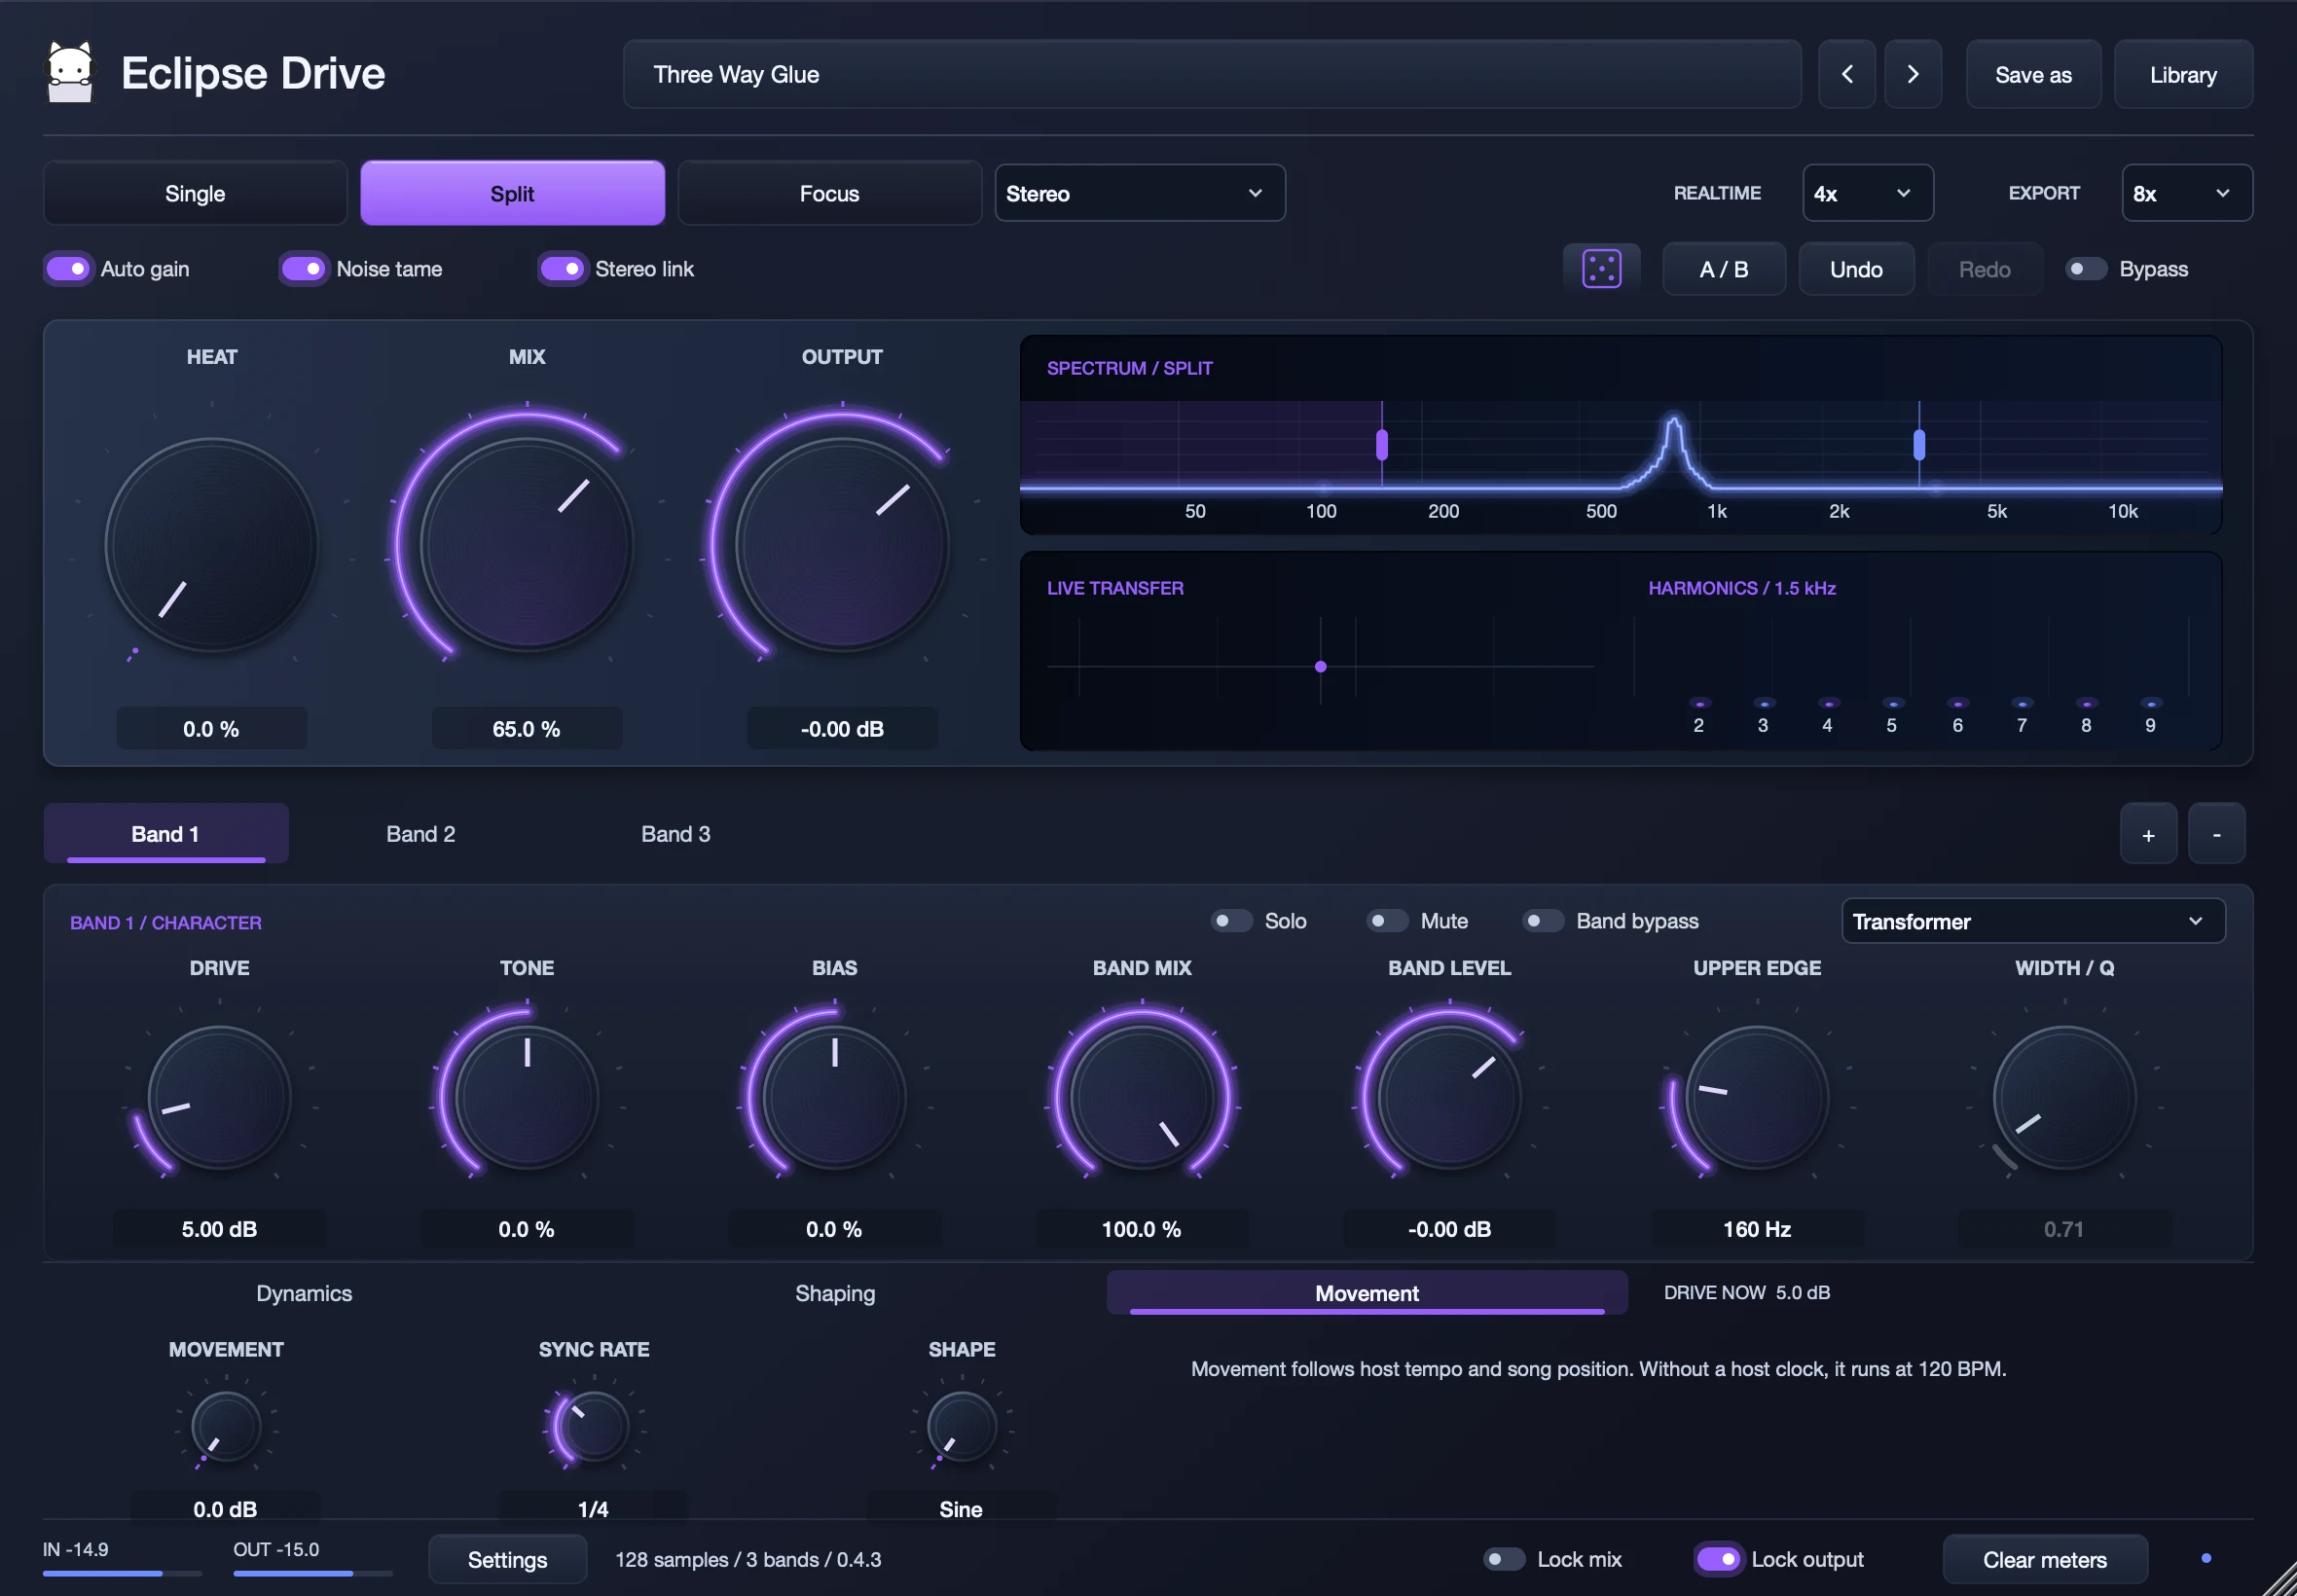Image resolution: width=2297 pixels, height=1596 pixels.
Task: Click Save as button
Action: (2033, 74)
